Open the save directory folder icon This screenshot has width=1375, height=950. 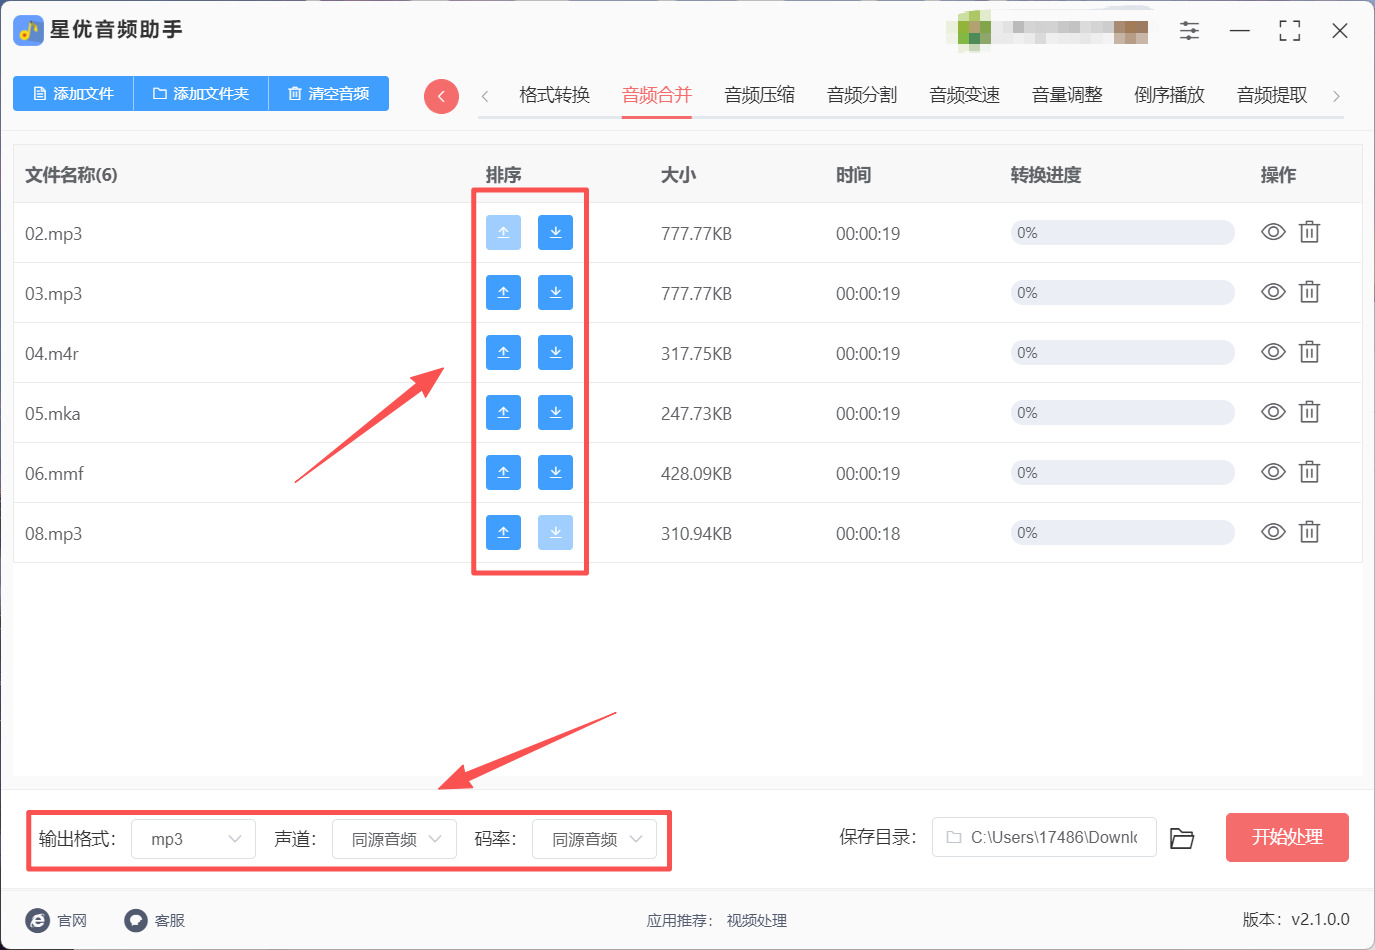1182,838
